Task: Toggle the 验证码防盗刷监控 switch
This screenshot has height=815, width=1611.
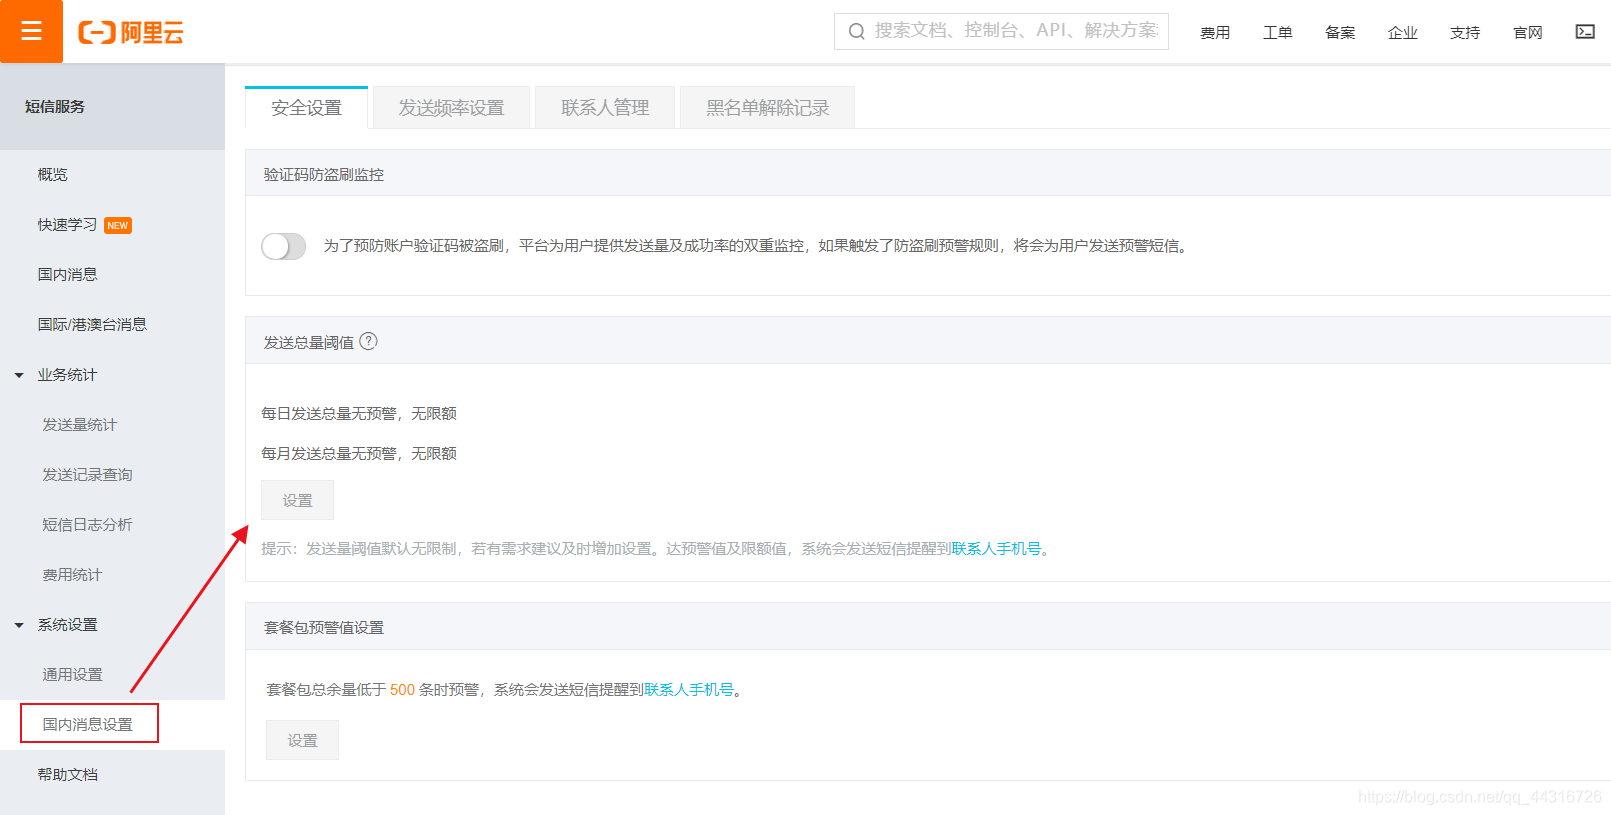Action: click(284, 246)
